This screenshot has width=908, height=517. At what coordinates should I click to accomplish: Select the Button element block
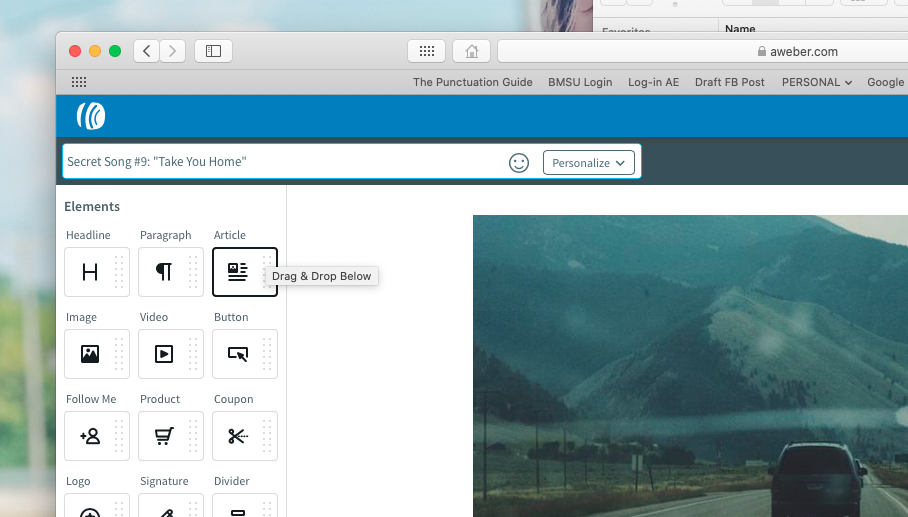(x=245, y=354)
